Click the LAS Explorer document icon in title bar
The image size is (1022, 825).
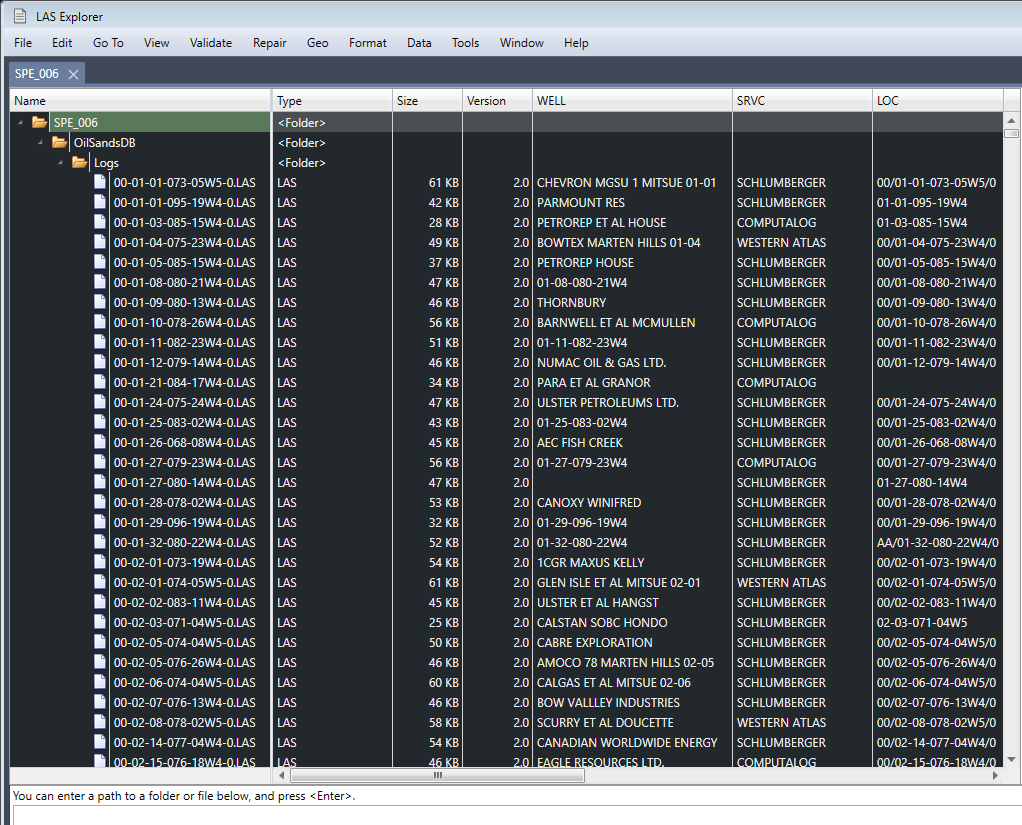20,16
